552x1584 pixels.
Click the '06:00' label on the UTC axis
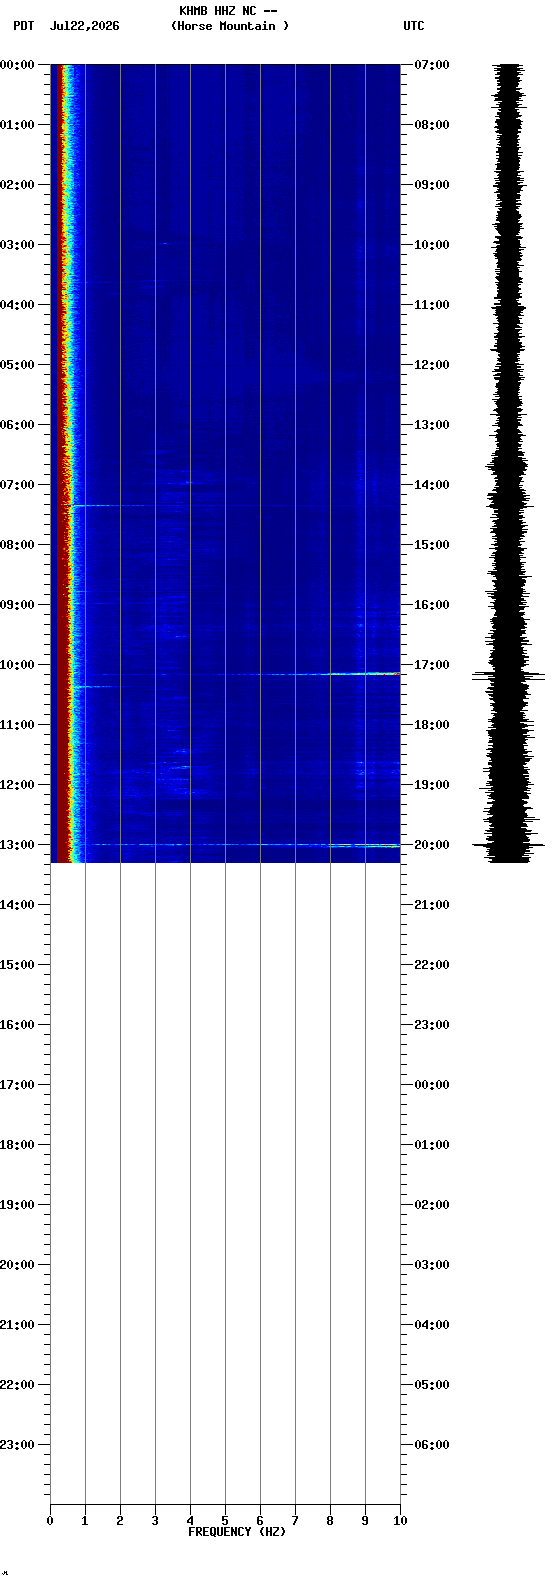(432, 1445)
